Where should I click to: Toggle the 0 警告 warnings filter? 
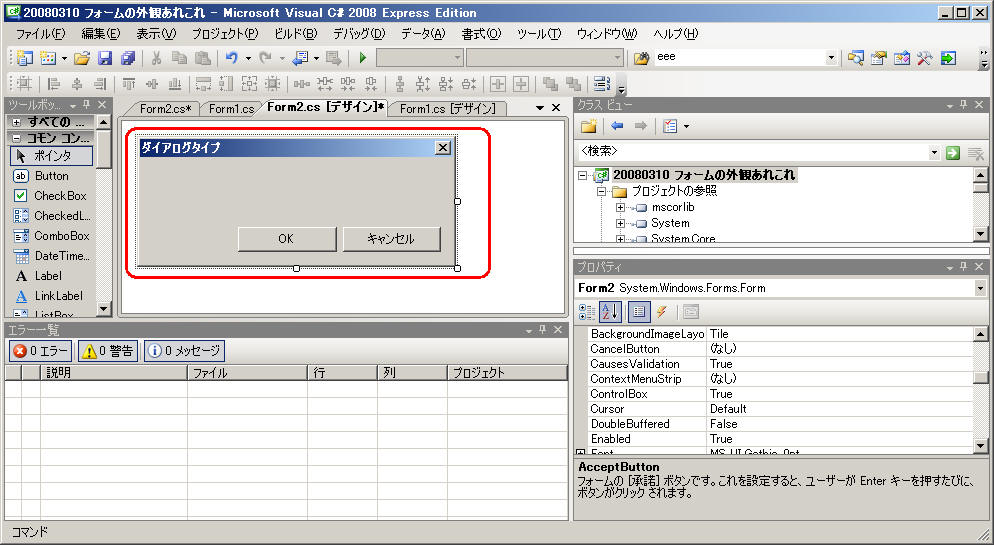click(108, 351)
